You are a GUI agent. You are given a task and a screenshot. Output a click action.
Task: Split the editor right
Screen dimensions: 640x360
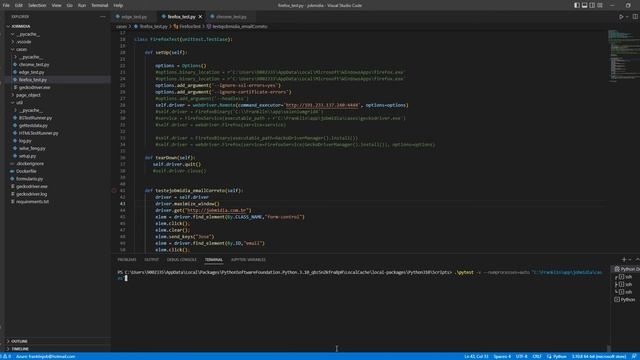636,17
